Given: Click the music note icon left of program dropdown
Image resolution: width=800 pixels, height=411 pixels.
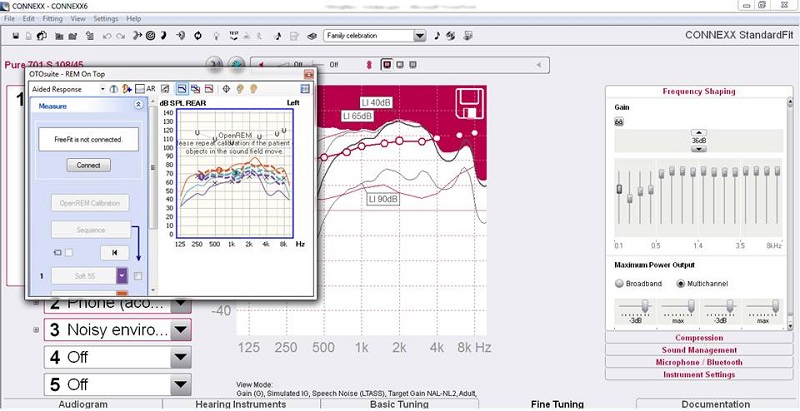Looking at the screenshot, I should [x=278, y=36].
